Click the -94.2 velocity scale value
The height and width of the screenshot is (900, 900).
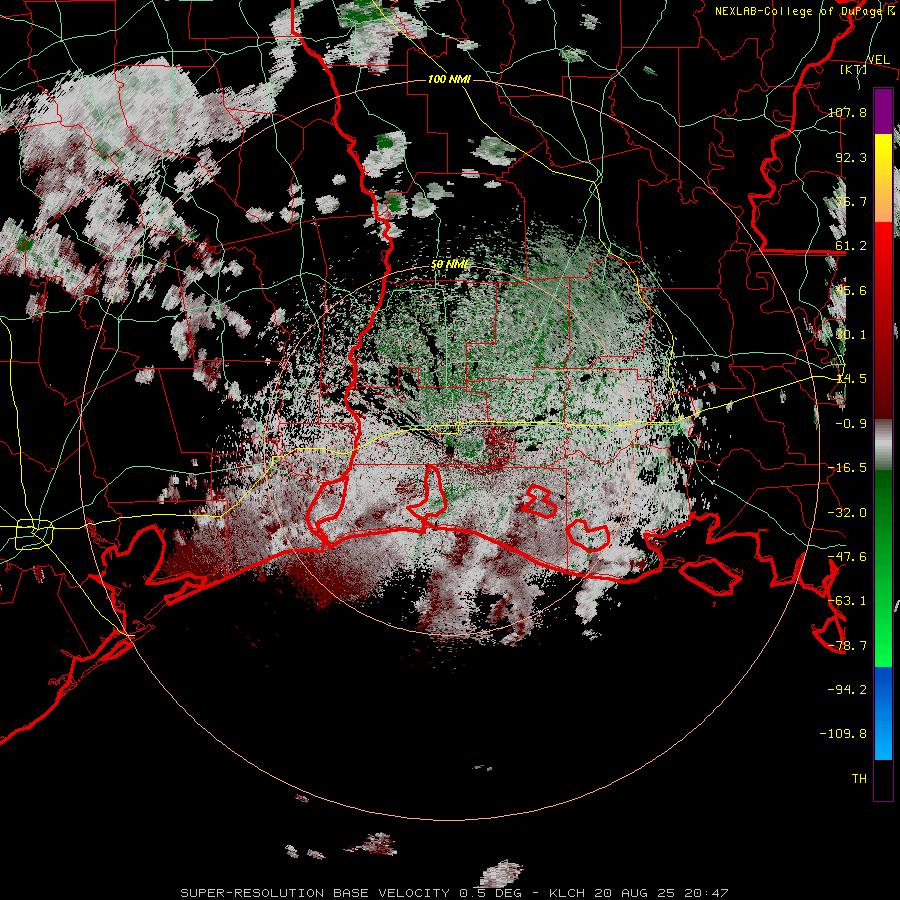(x=847, y=689)
